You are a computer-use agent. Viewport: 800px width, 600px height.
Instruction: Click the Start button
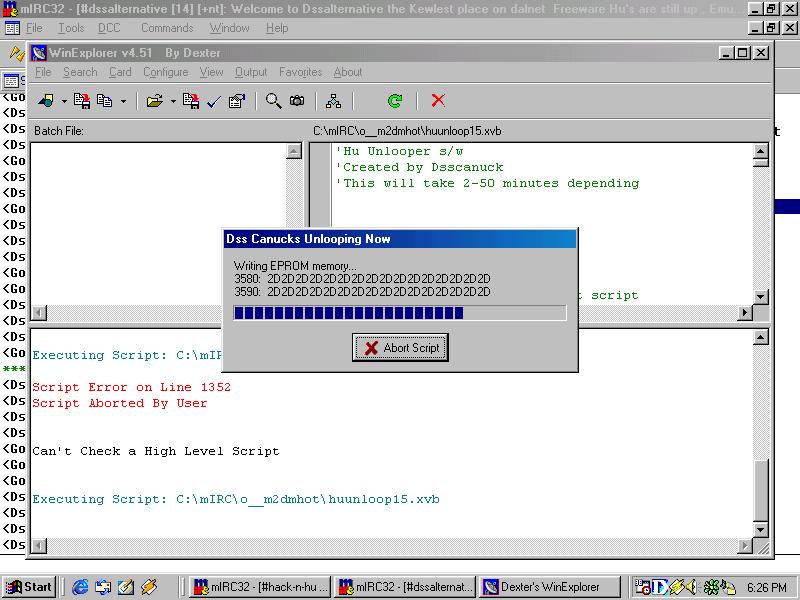pos(29,587)
